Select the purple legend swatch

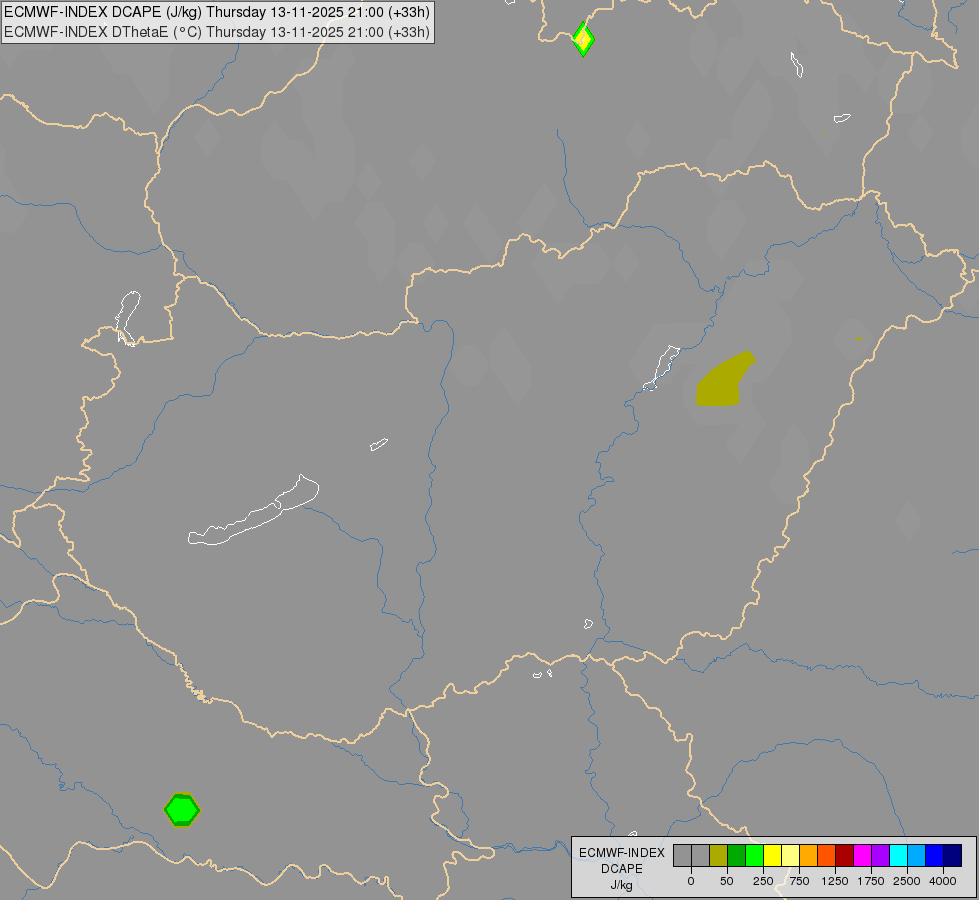881,855
